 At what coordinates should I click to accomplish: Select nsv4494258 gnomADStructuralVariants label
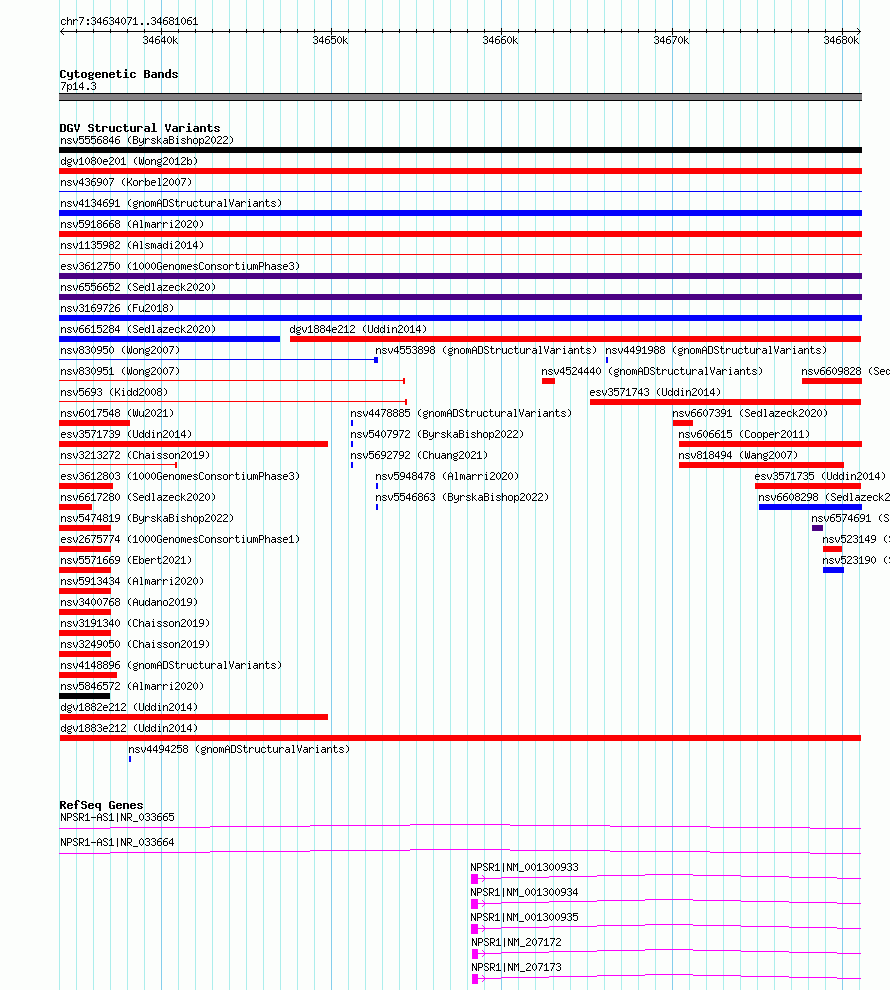coord(239,749)
